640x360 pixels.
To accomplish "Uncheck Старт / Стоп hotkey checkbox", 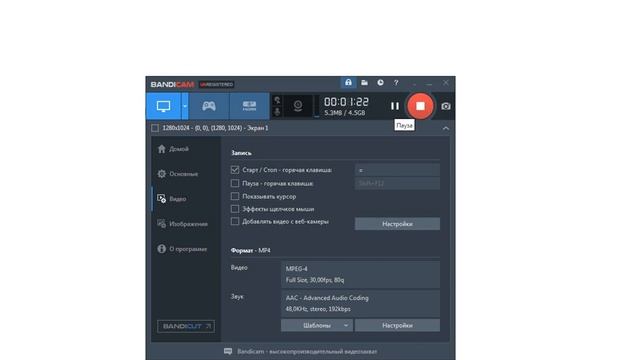I will (235, 170).
